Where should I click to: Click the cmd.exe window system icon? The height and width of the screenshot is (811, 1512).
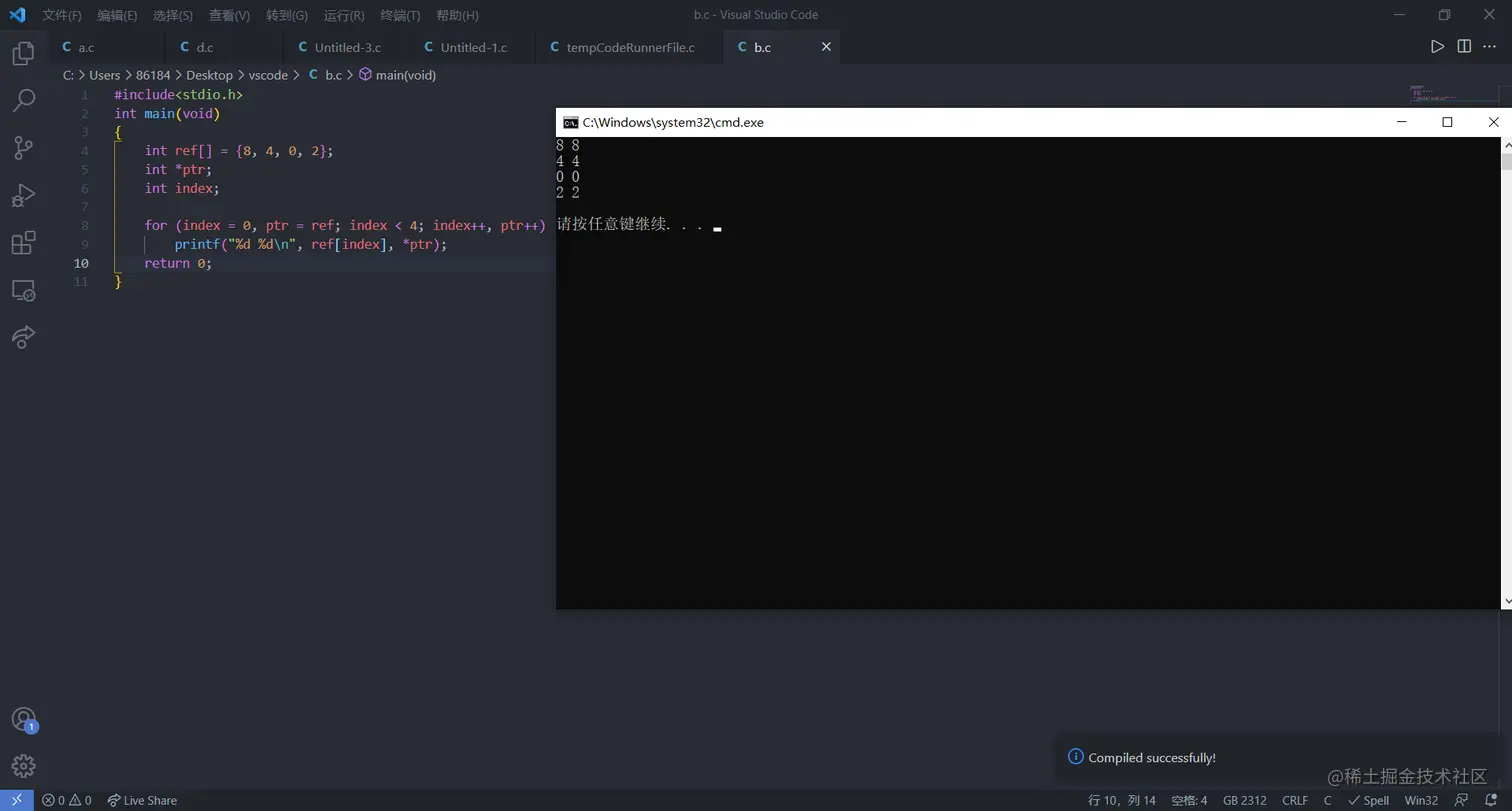coord(570,122)
